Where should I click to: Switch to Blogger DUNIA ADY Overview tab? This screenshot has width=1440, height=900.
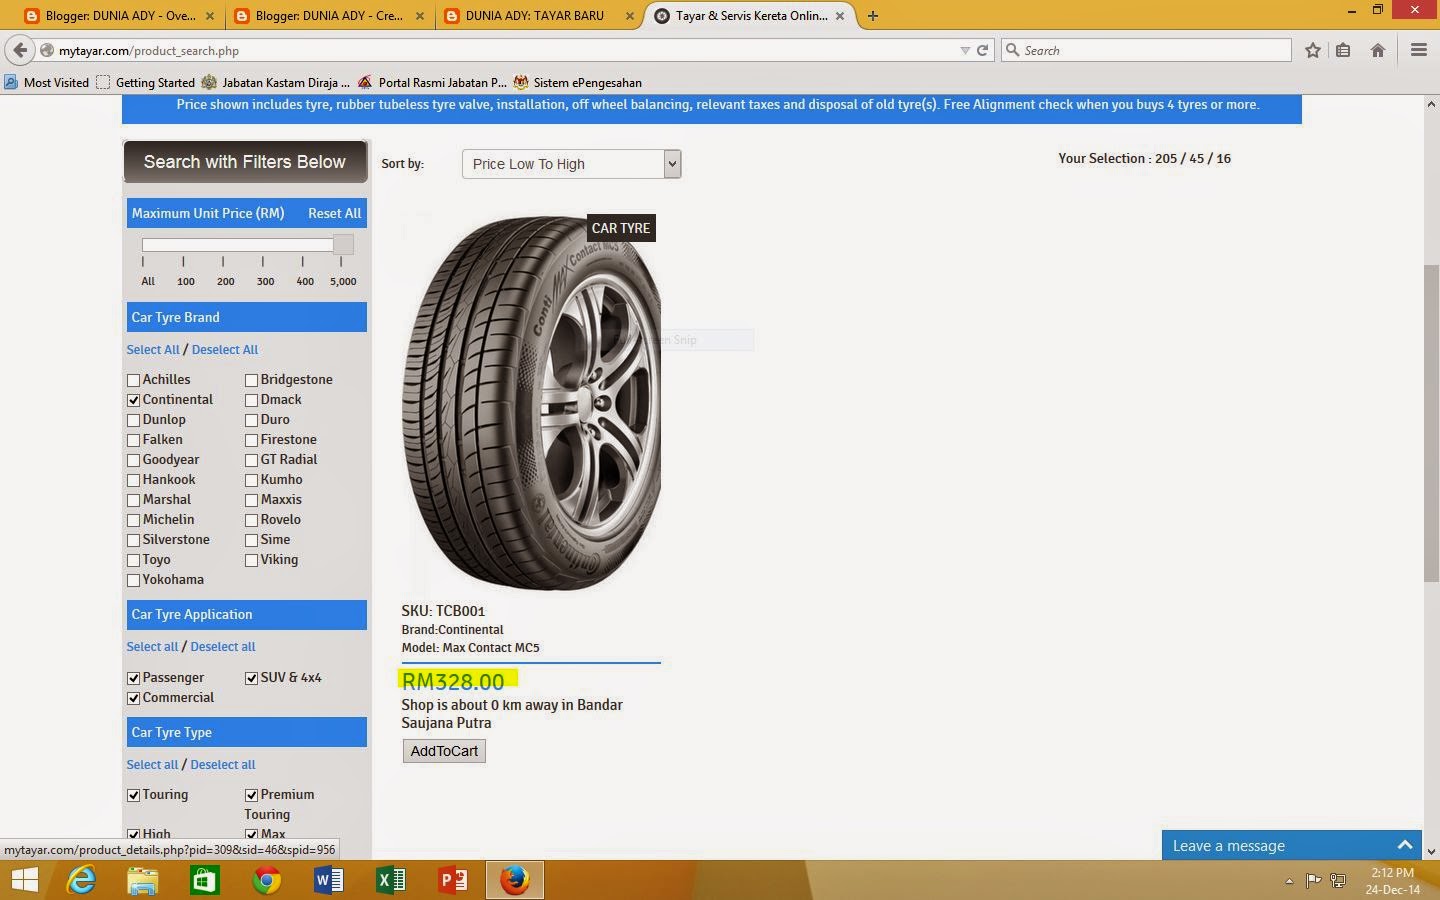pyautogui.click(x=119, y=16)
